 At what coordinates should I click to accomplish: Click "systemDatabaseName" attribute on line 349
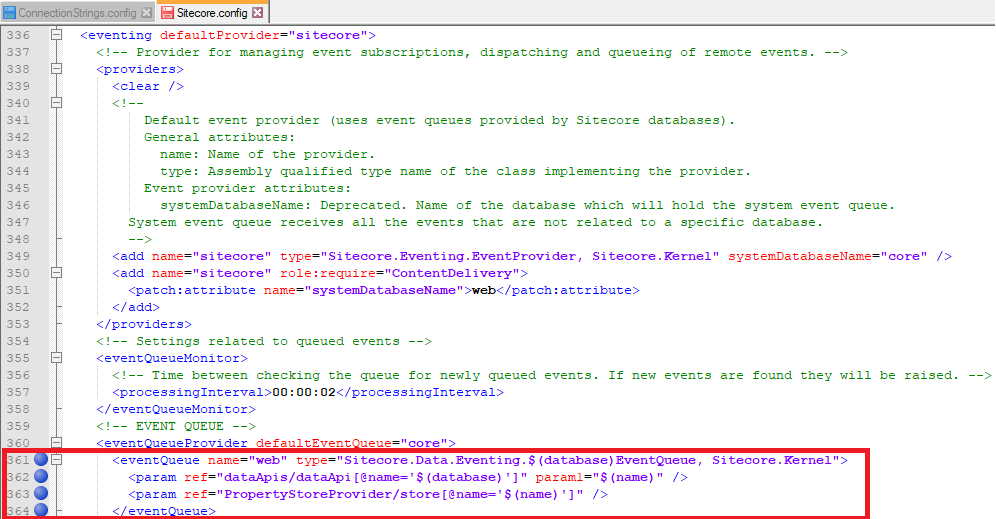(800, 256)
